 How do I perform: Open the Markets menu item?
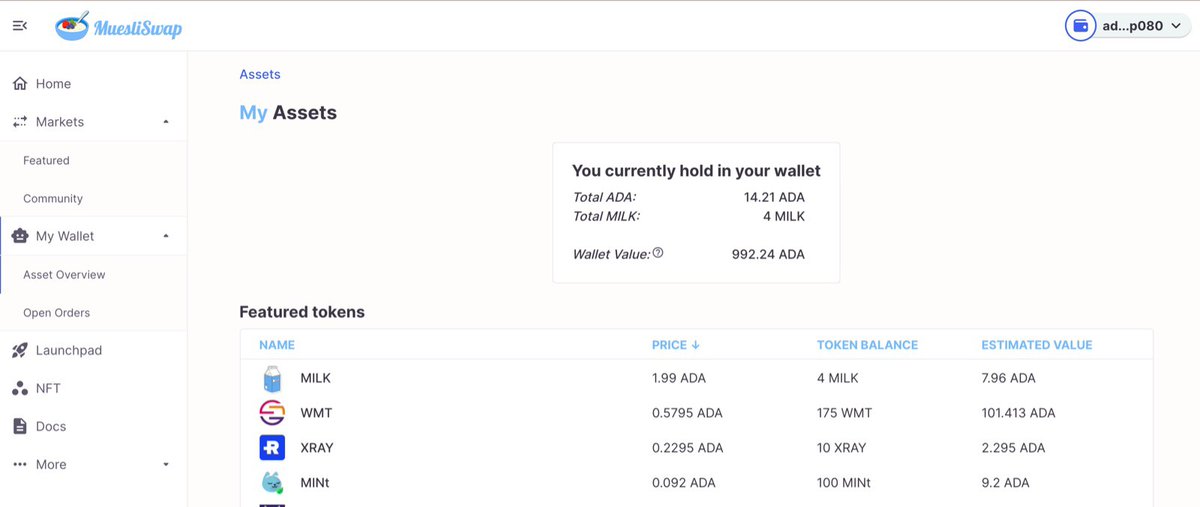coord(60,122)
